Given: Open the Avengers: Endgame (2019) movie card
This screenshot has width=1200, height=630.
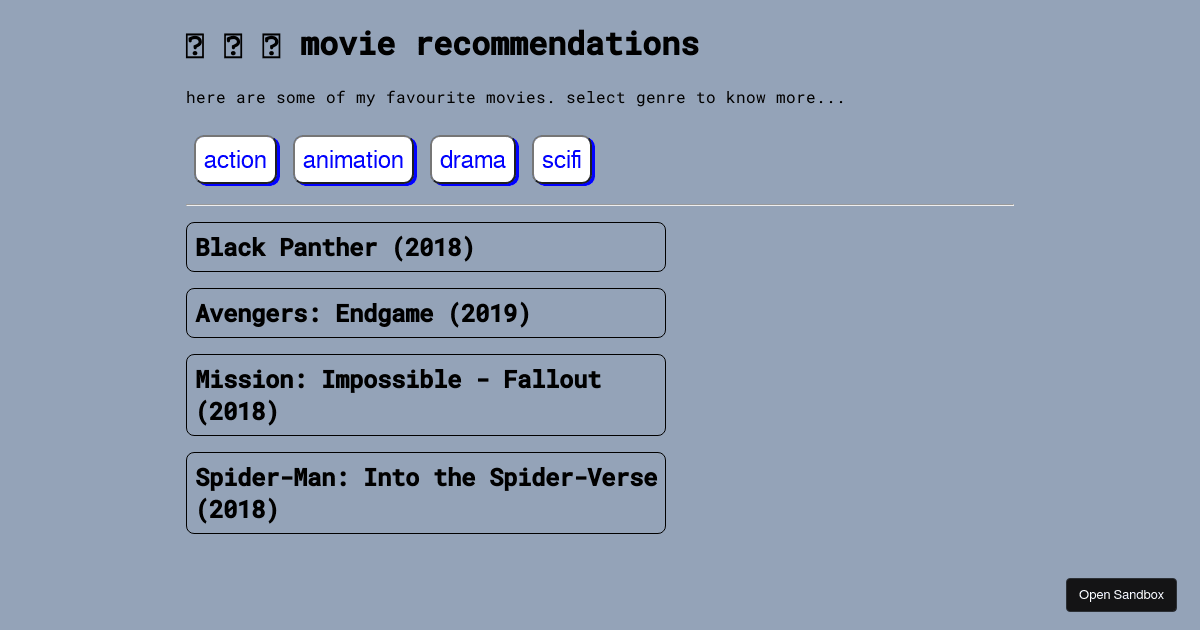Looking at the screenshot, I should pyautogui.click(x=425, y=312).
